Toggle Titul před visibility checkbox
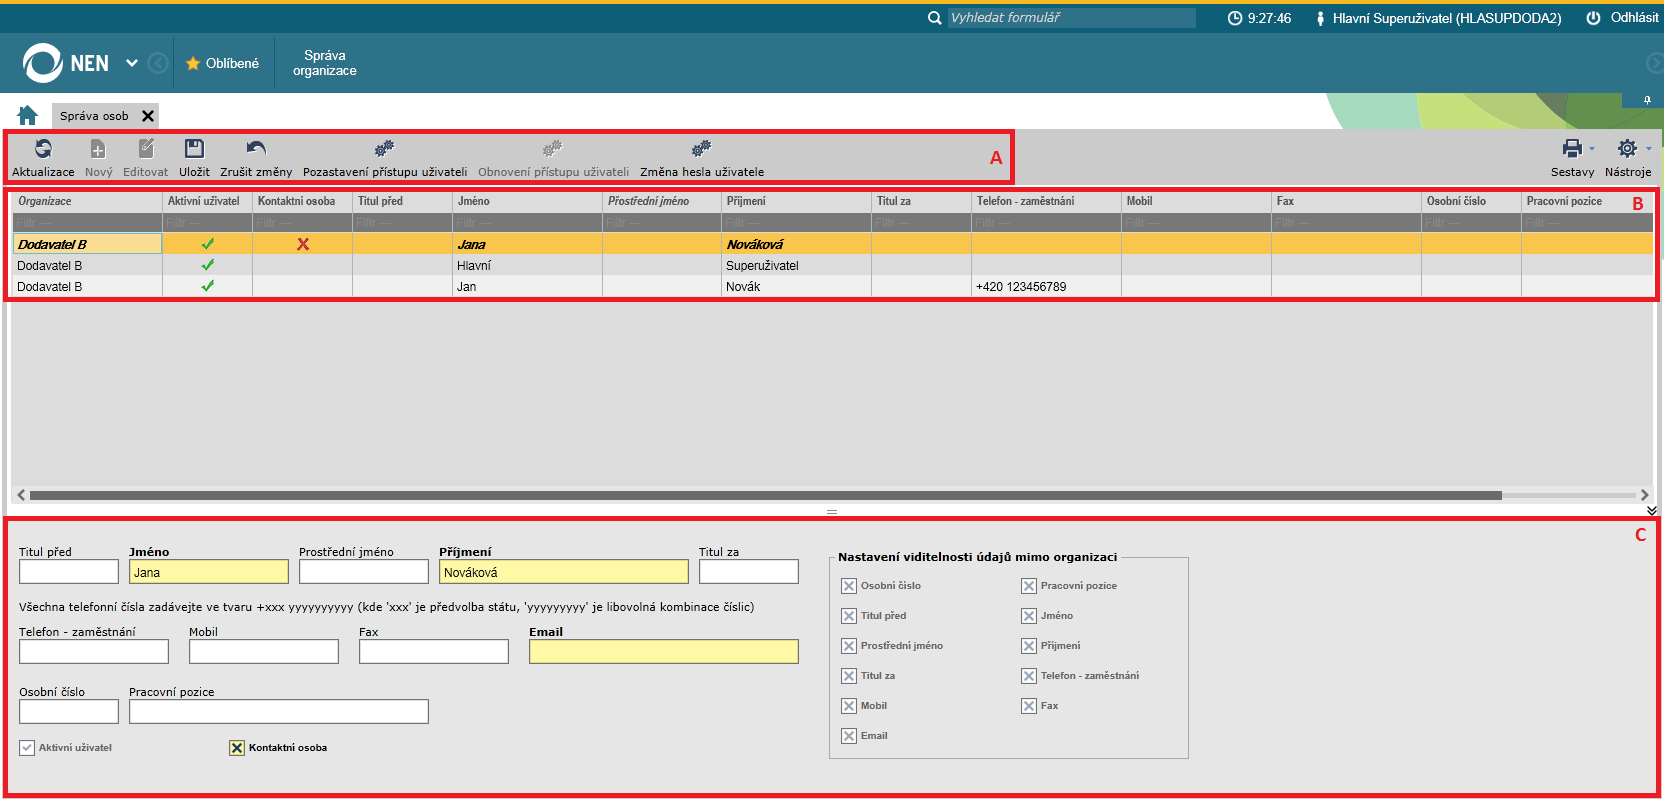 [x=849, y=616]
